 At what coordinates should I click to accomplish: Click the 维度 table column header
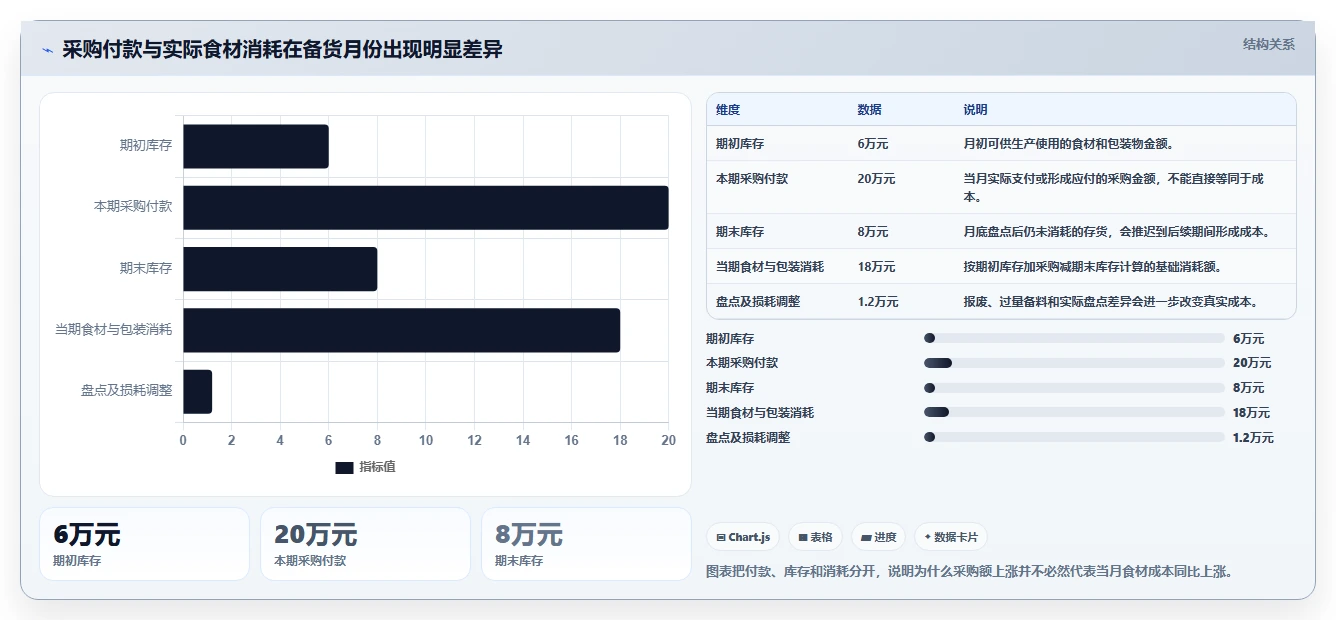click(x=728, y=110)
